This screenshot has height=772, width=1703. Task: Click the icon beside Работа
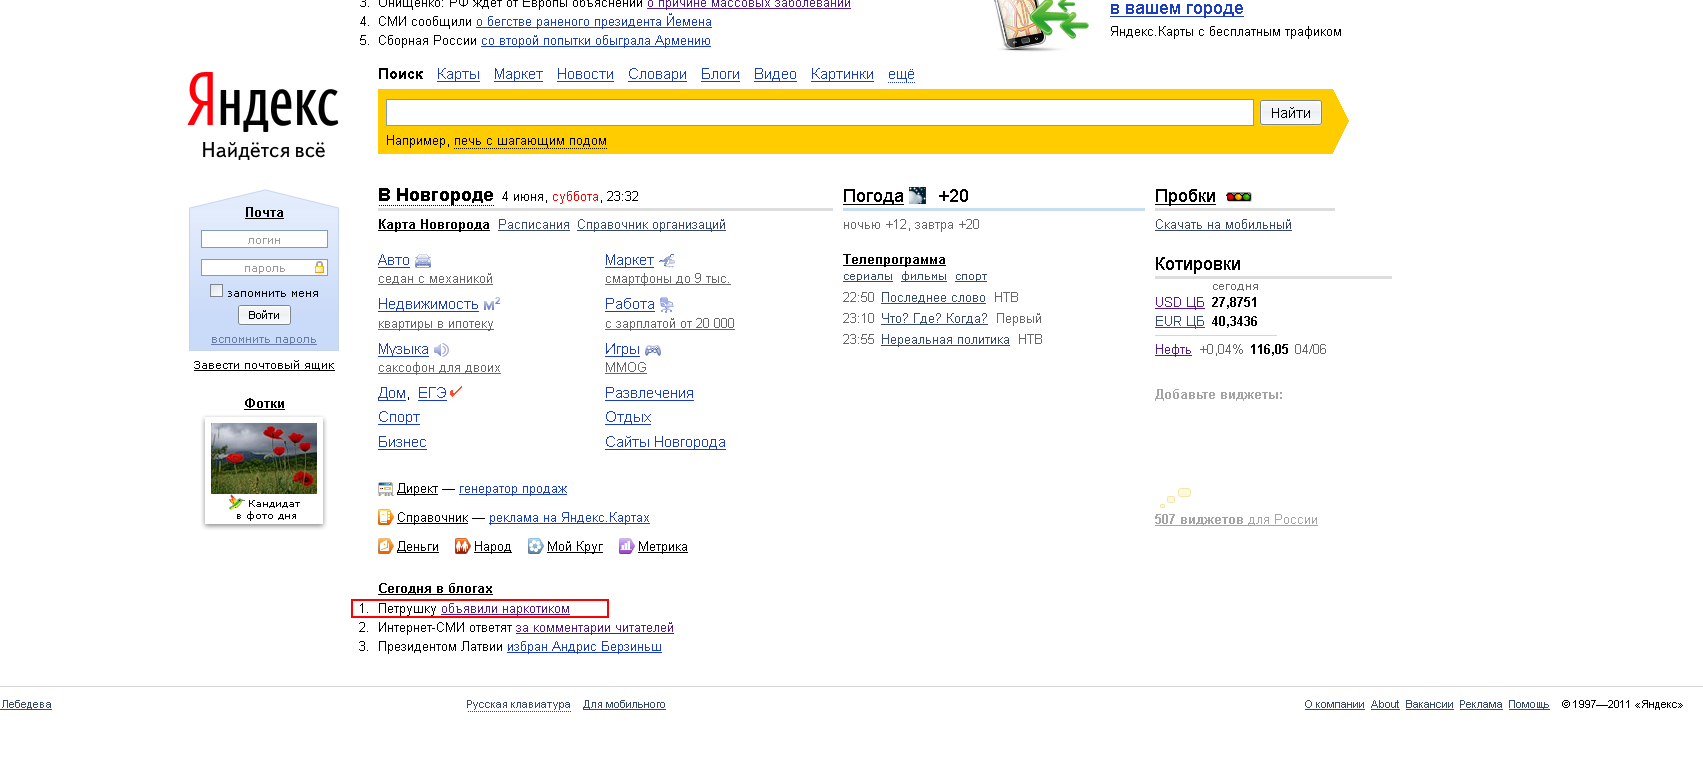coord(667,305)
